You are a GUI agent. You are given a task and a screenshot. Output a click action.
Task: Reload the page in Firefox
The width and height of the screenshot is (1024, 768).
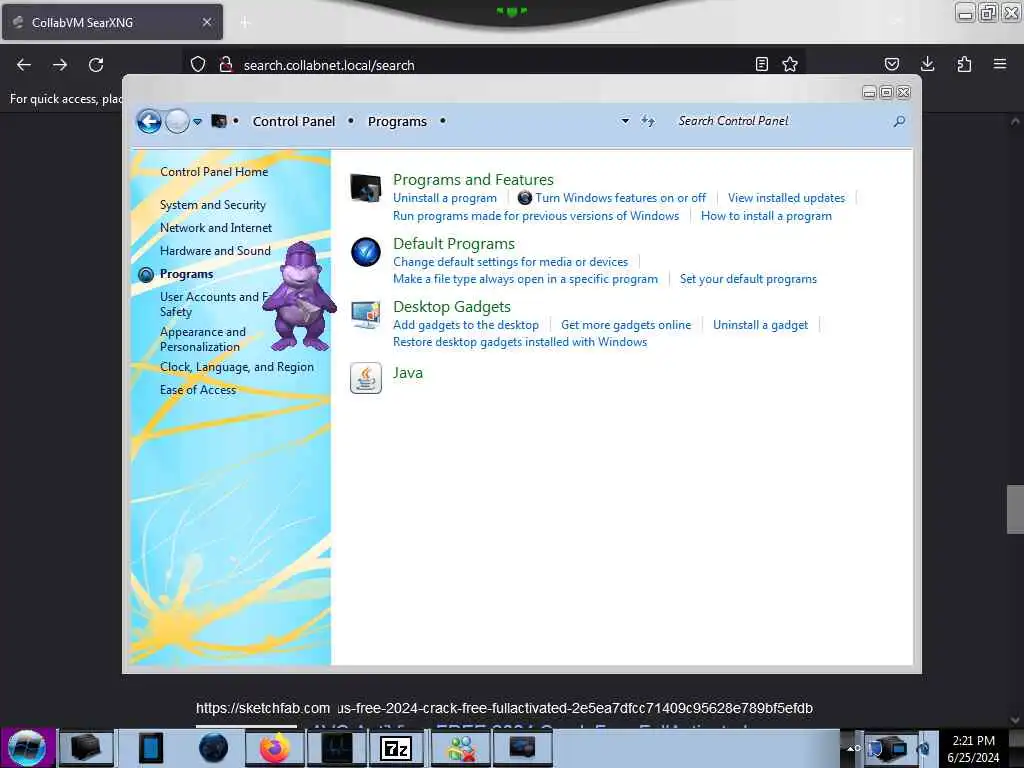[x=96, y=65]
